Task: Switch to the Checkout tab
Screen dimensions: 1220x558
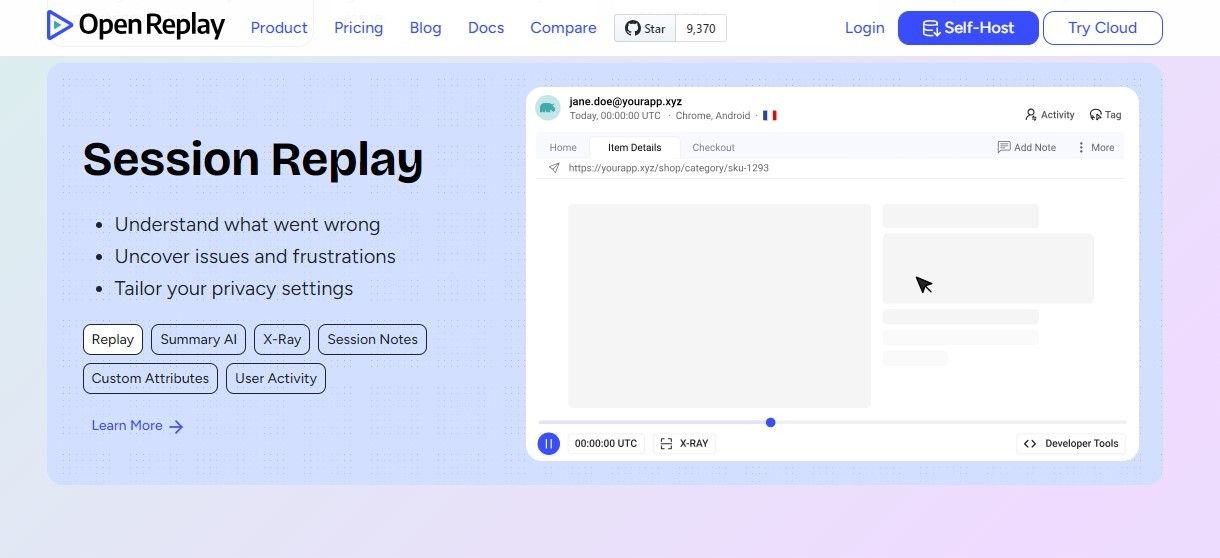Action: (x=713, y=147)
